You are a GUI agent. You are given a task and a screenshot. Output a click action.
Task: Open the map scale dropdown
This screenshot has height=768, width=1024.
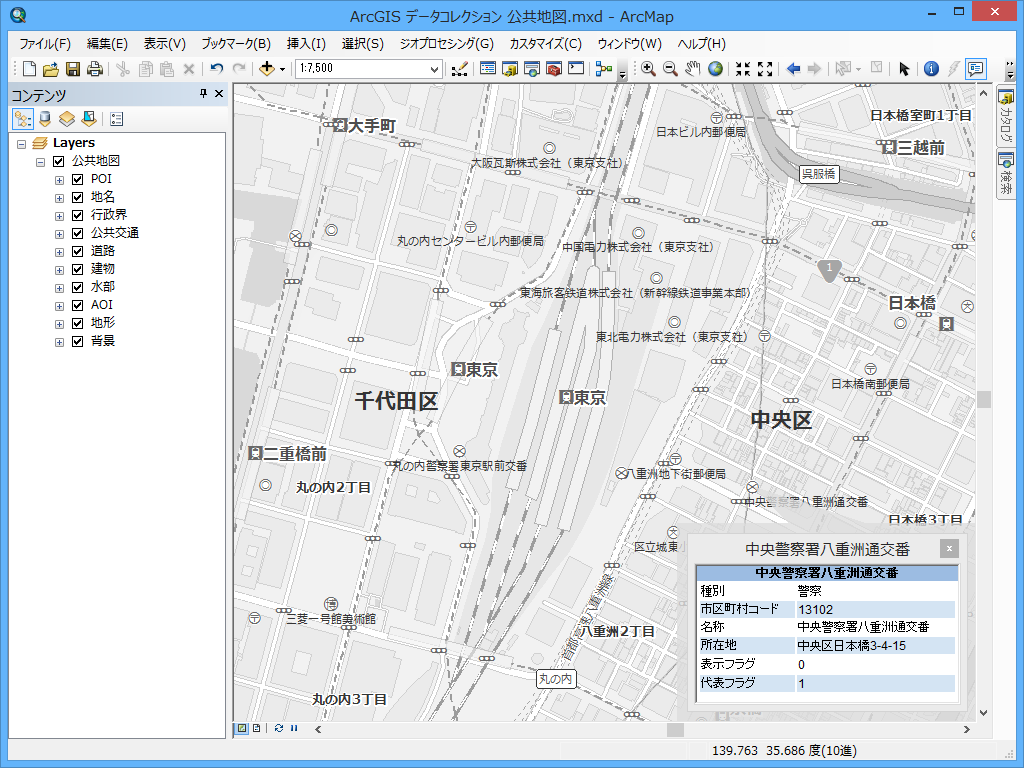434,69
